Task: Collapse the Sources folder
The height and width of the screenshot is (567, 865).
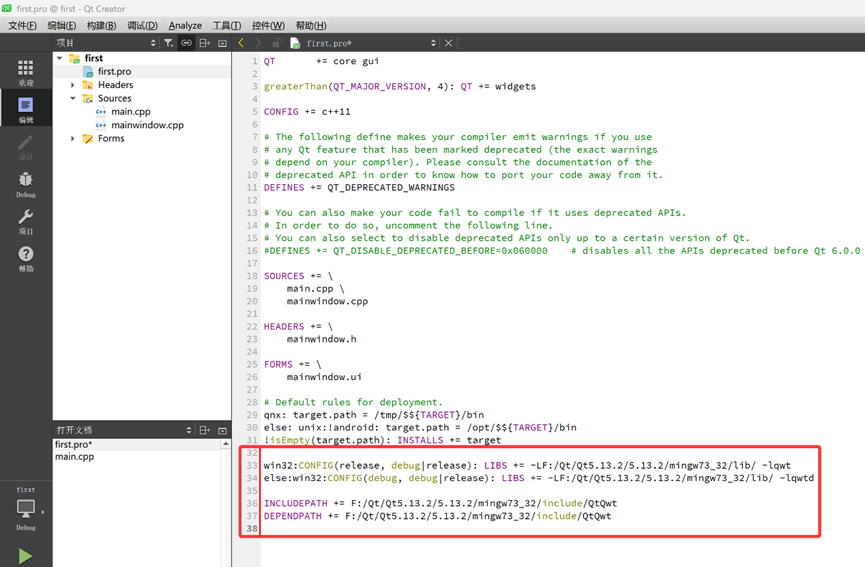Action: point(72,98)
